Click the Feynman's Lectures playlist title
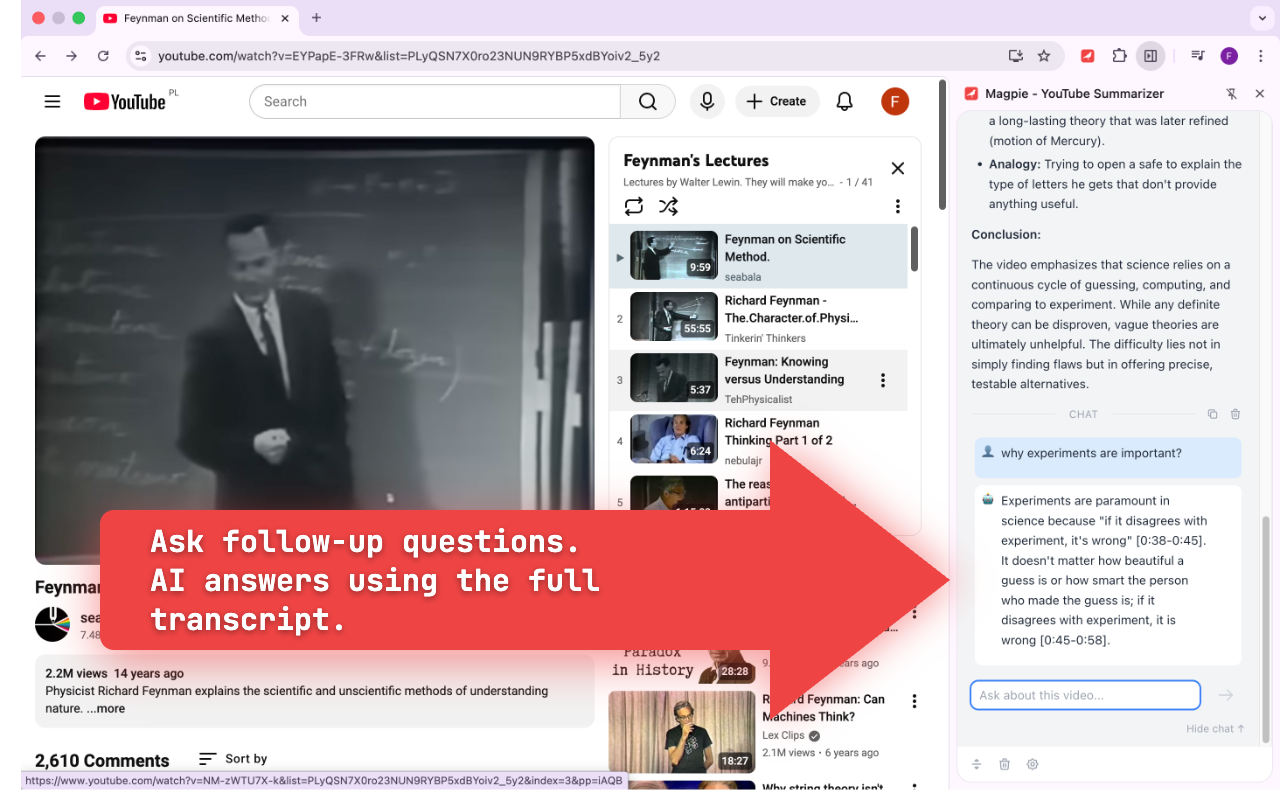 [696, 160]
